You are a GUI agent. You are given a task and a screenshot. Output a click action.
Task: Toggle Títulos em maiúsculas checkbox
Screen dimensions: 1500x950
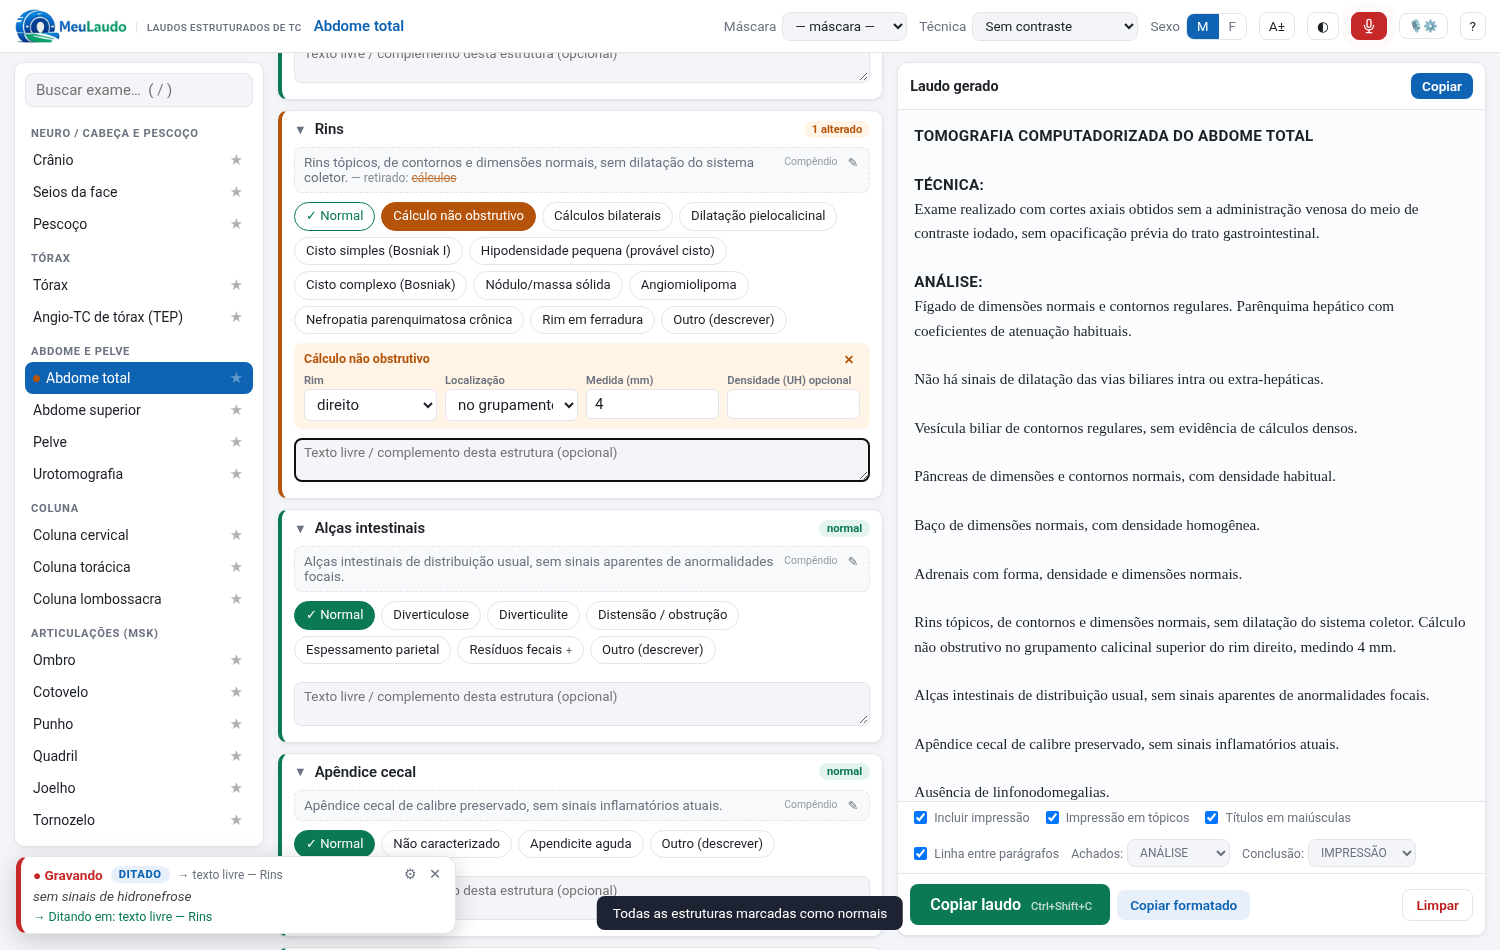(1212, 818)
